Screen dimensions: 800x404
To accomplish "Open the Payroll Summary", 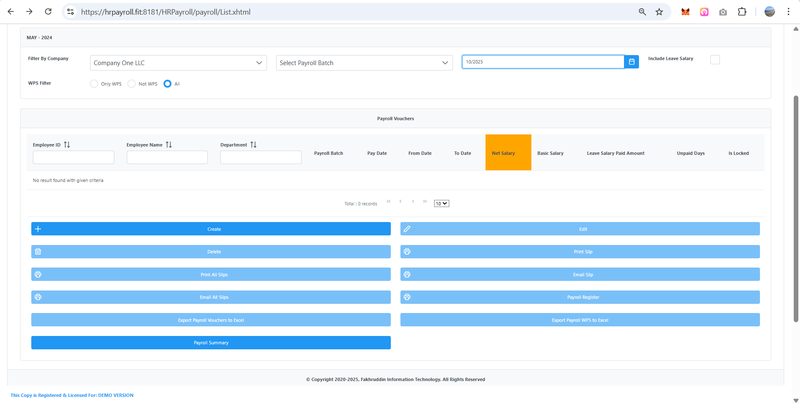I will 211,343.
